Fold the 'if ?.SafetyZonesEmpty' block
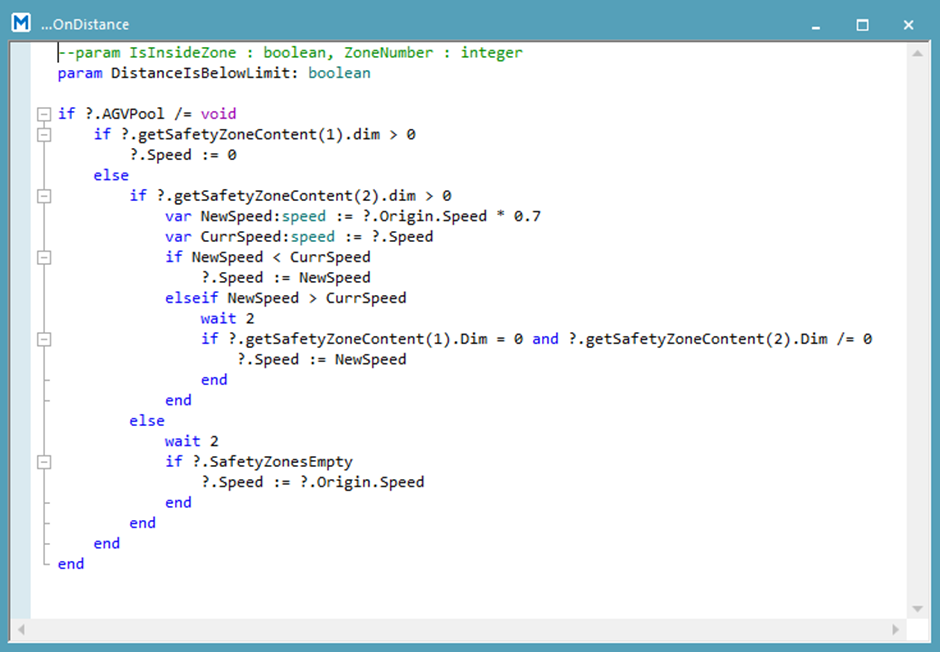The image size is (940, 652). pos(43,462)
